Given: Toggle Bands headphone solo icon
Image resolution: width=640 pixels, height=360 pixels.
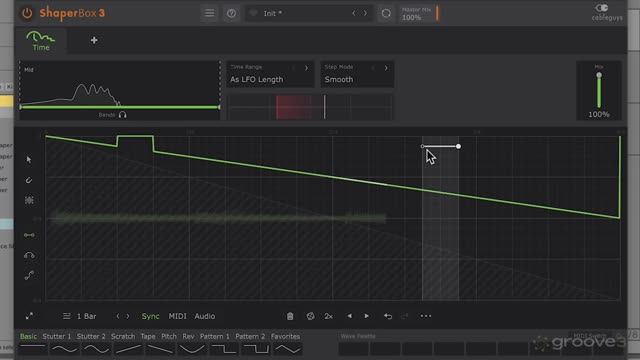Looking at the screenshot, I should click(122, 115).
